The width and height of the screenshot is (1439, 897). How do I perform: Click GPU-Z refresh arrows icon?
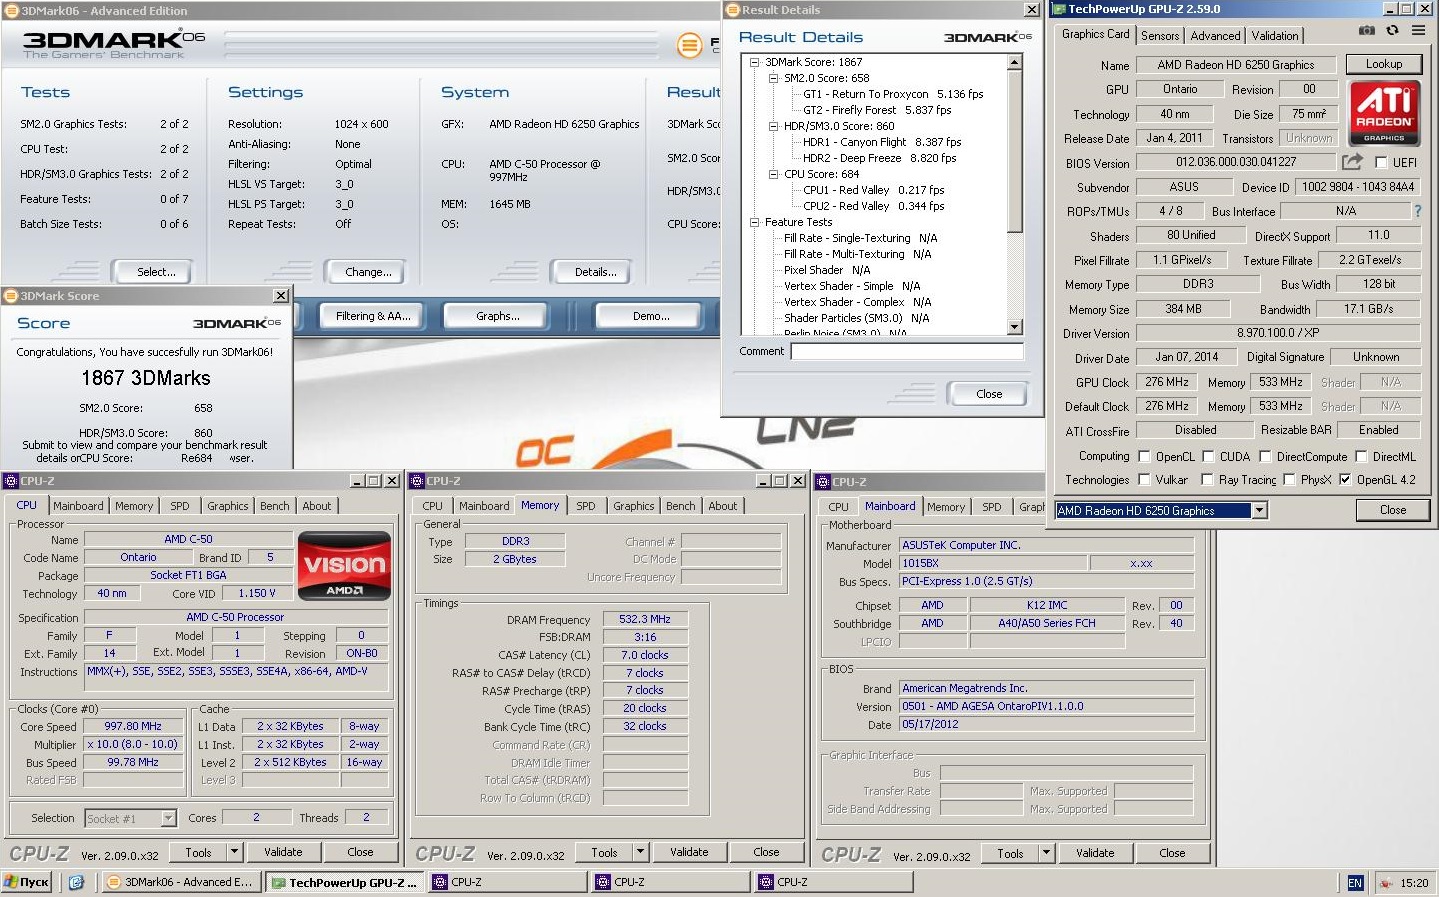[x=1392, y=31]
